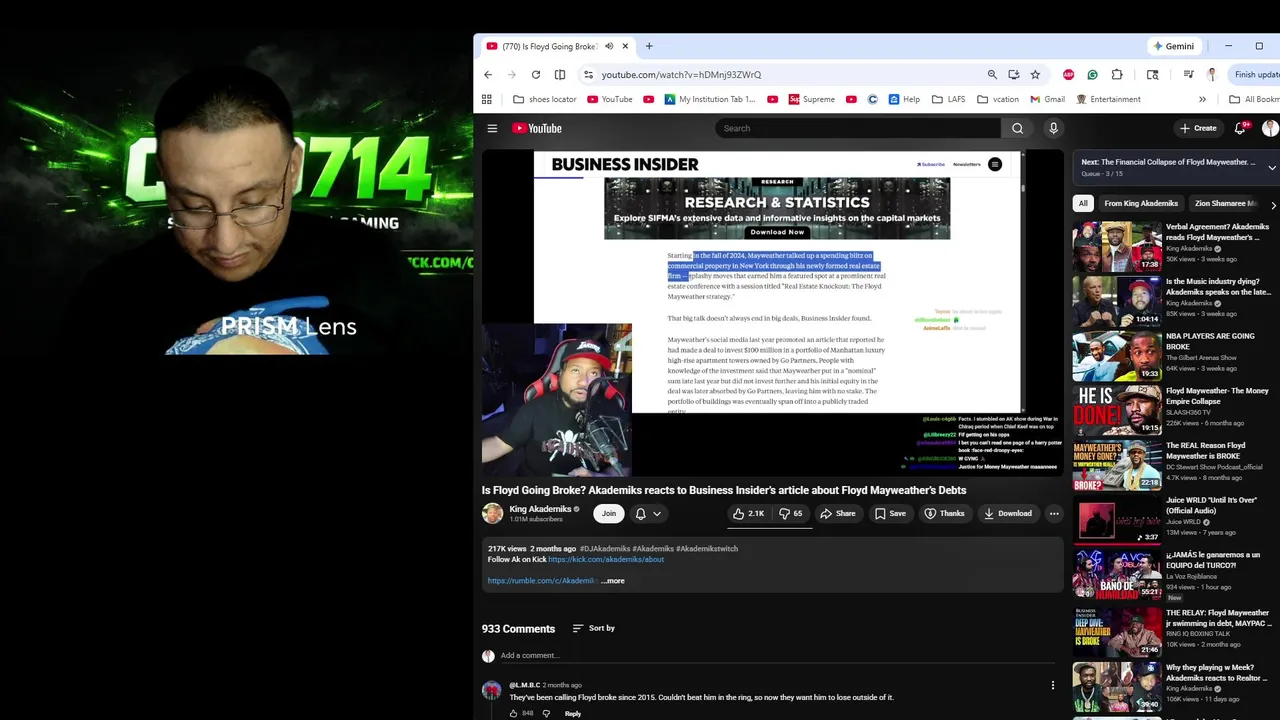Select the All filter chip
Viewport: 1280px width, 720px height.
[x=1082, y=203]
